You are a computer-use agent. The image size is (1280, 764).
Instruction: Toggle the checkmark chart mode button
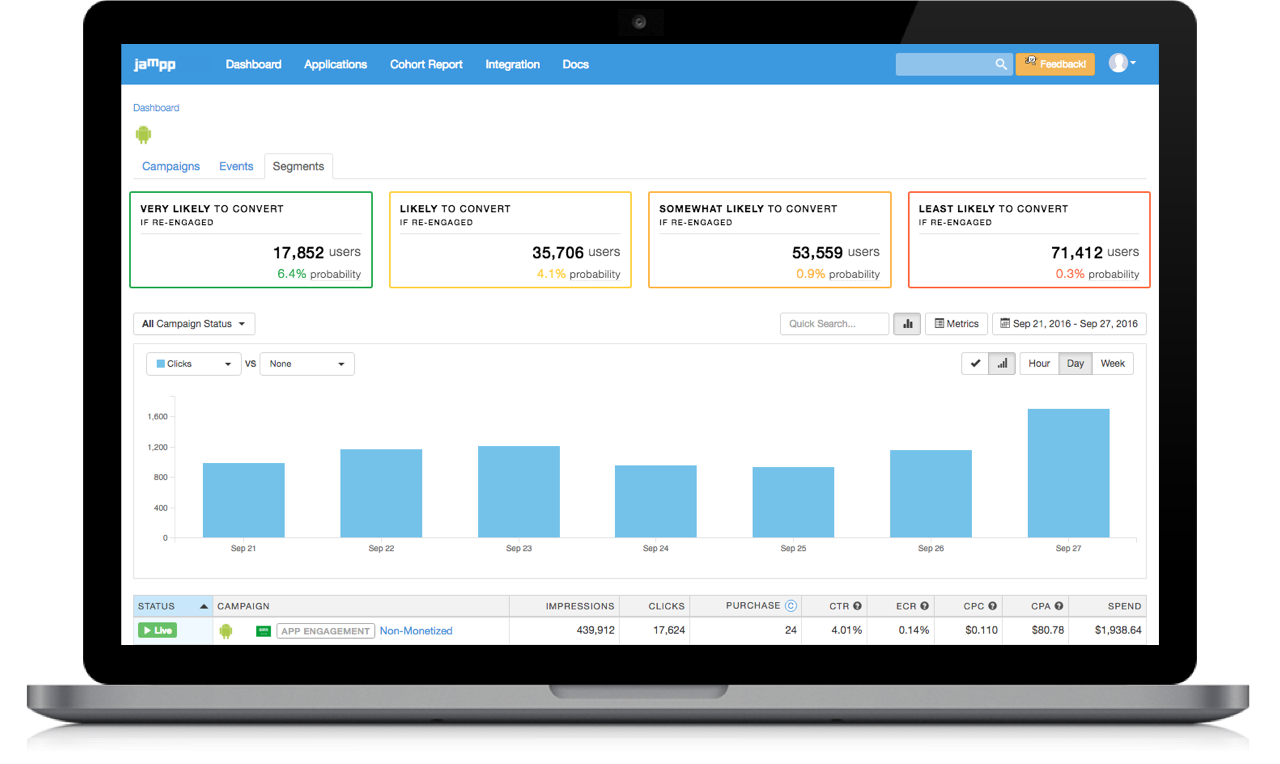tap(975, 364)
